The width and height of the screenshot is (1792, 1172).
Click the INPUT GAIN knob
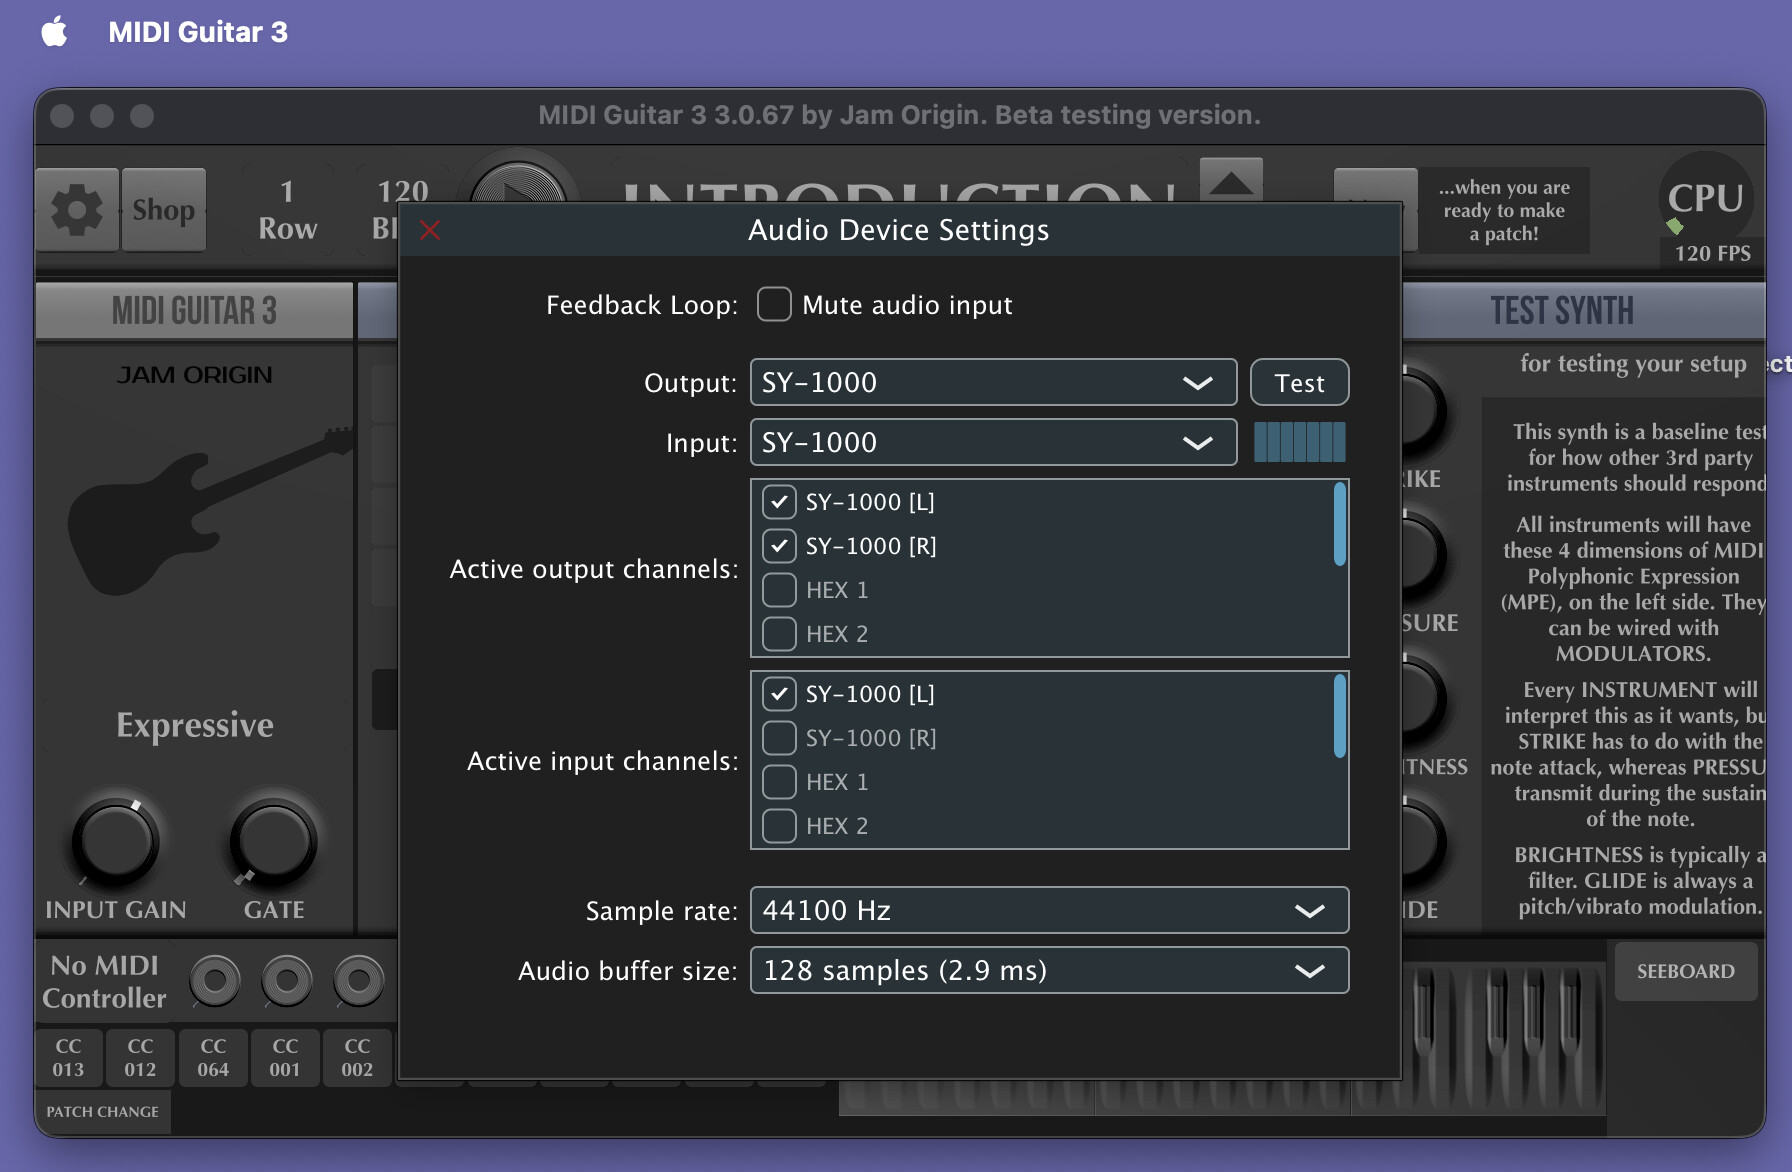pos(115,842)
